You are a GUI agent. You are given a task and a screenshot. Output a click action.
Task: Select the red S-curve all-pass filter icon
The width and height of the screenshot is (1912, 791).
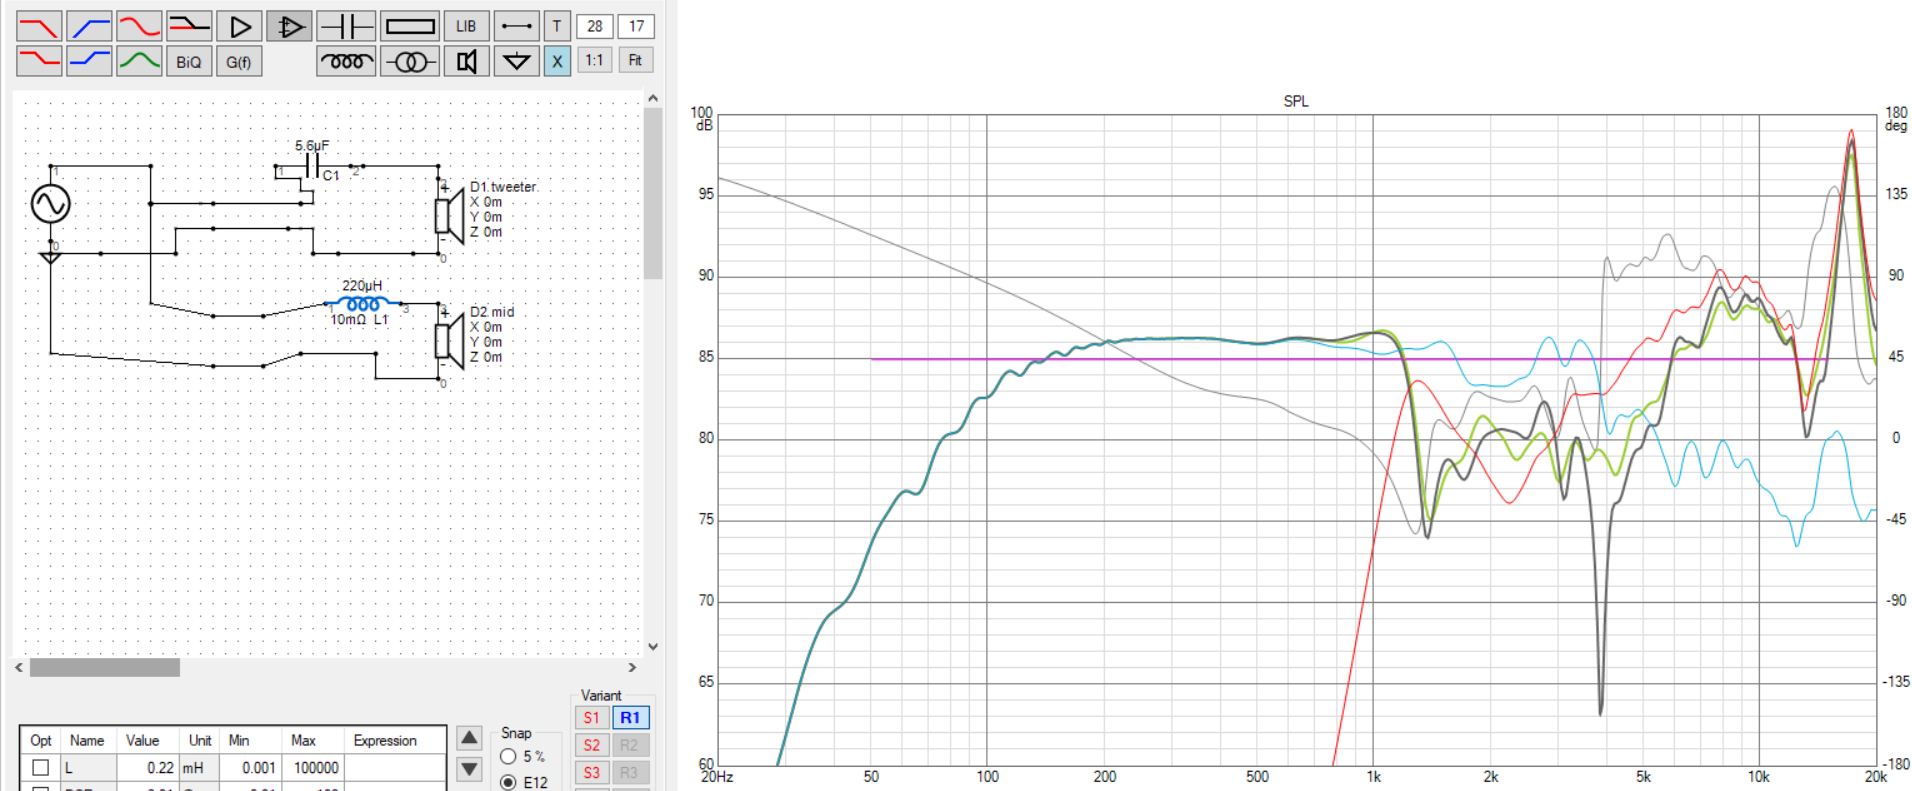tap(139, 26)
